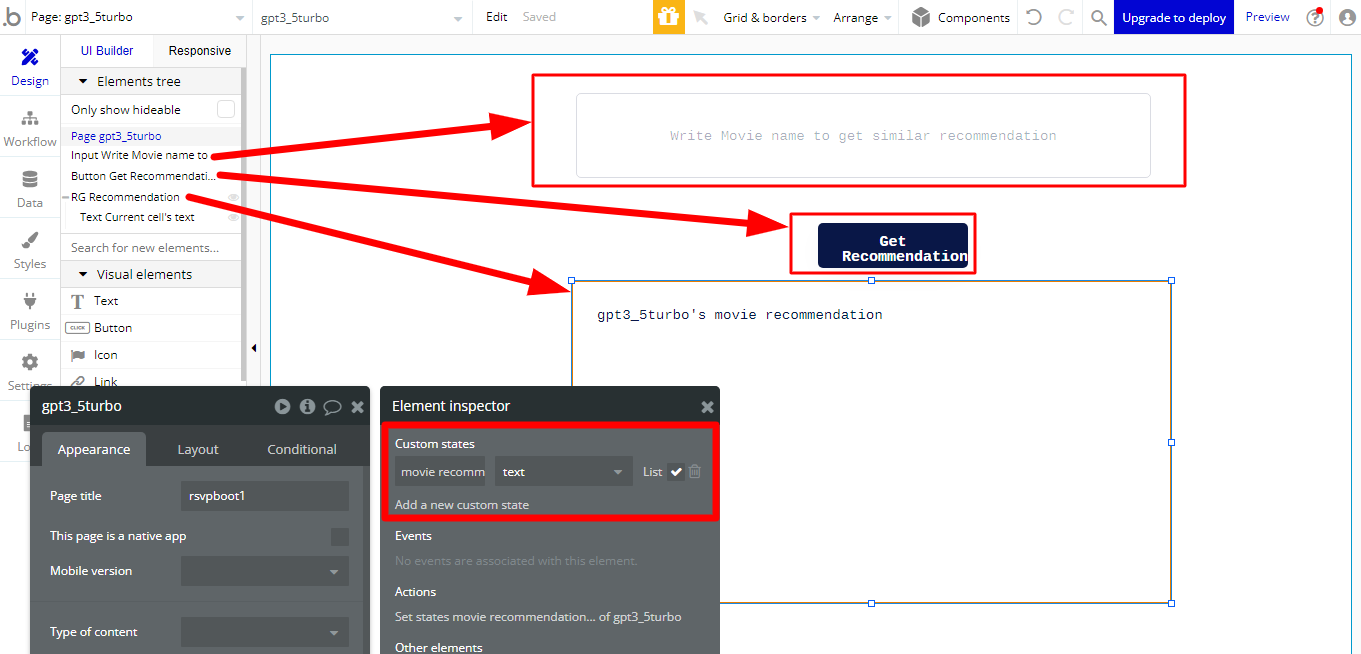Select the Appearance tab

pos(93,449)
